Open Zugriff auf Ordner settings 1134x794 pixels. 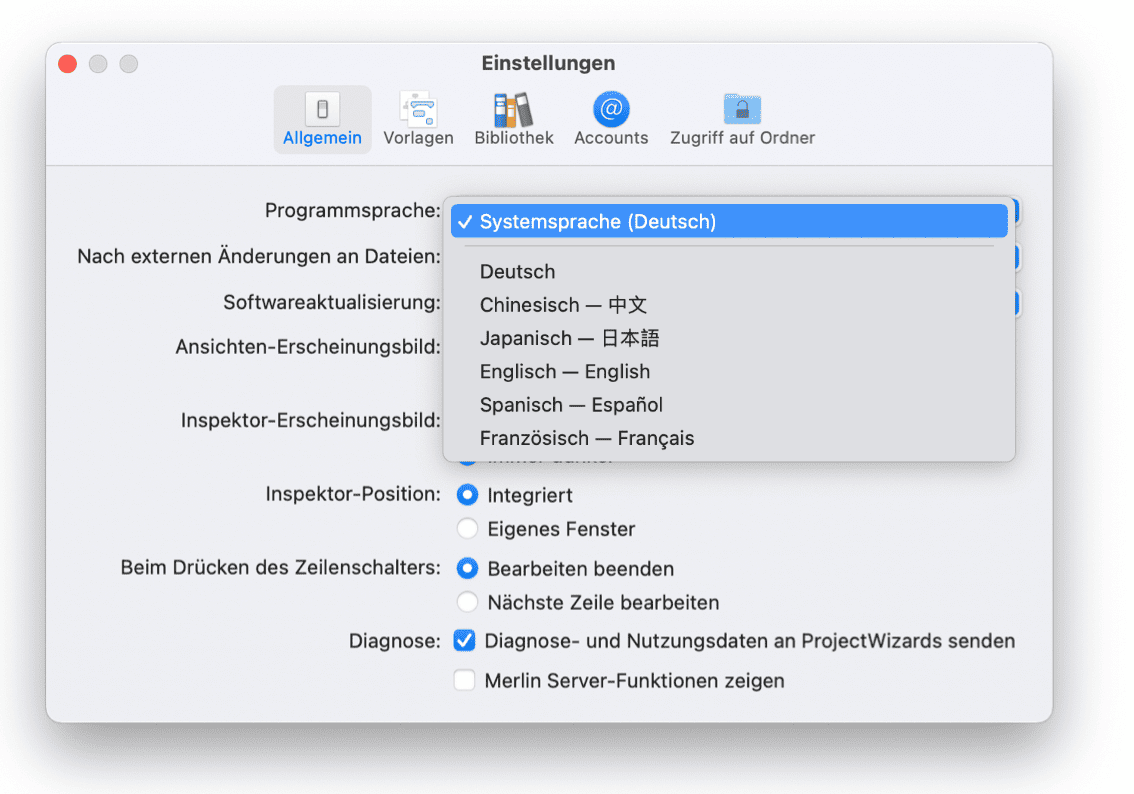point(742,118)
